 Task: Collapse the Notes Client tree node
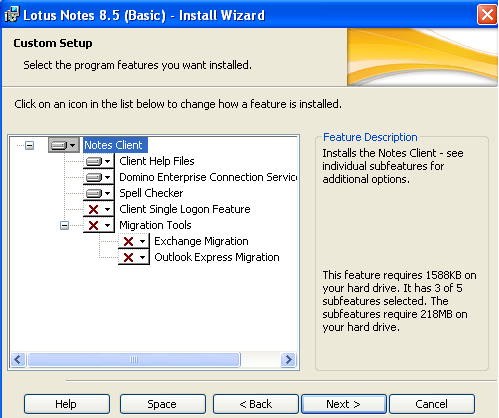(30, 145)
